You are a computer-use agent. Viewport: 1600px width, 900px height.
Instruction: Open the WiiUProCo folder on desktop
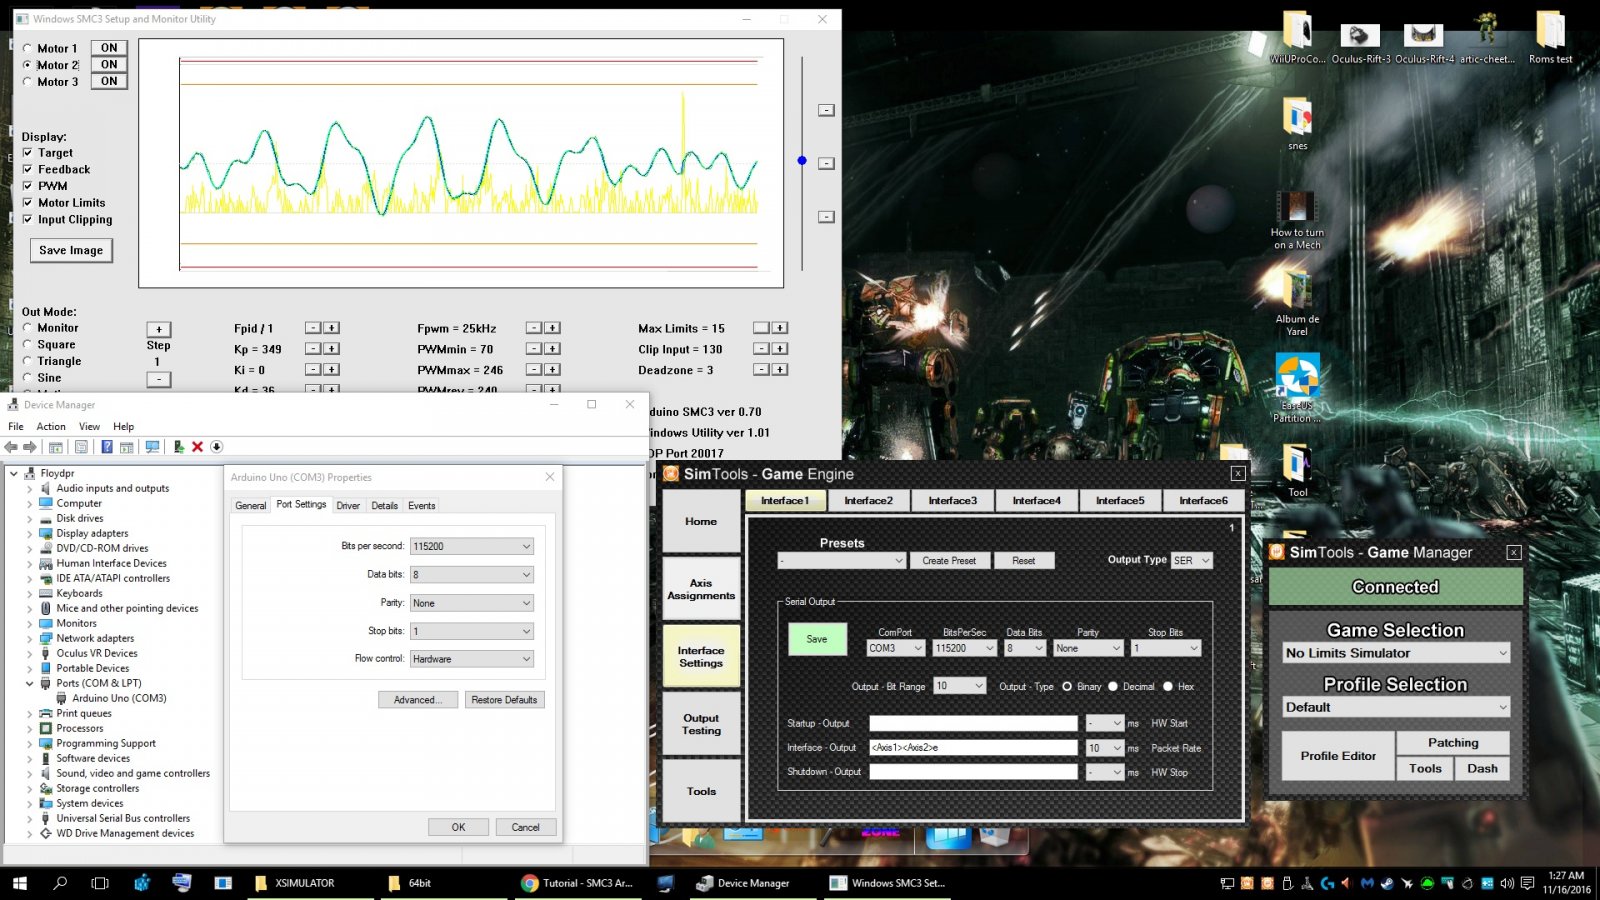[x=1297, y=38]
